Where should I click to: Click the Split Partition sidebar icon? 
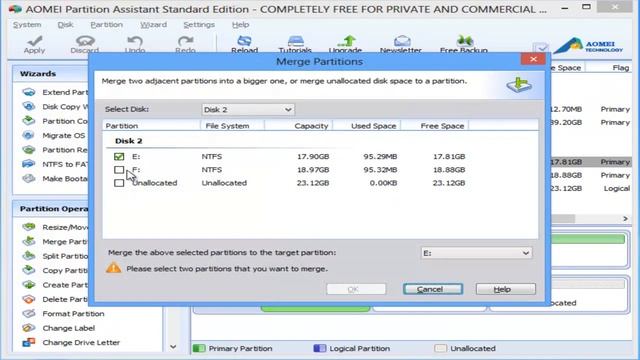click(29, 256)
